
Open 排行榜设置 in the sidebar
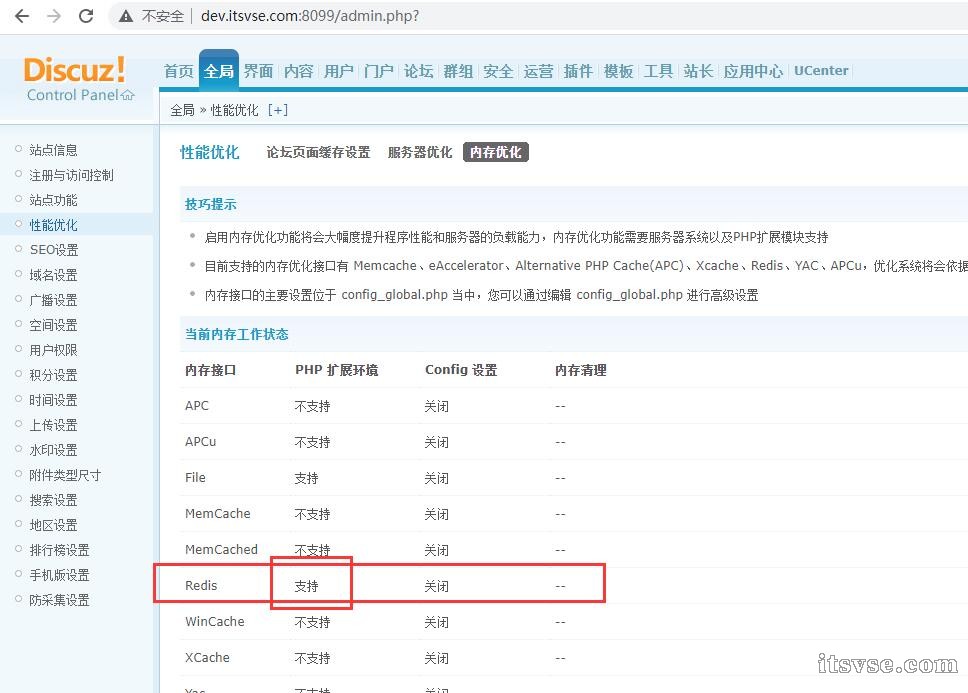pyautogui.click(x=59, y=550)
